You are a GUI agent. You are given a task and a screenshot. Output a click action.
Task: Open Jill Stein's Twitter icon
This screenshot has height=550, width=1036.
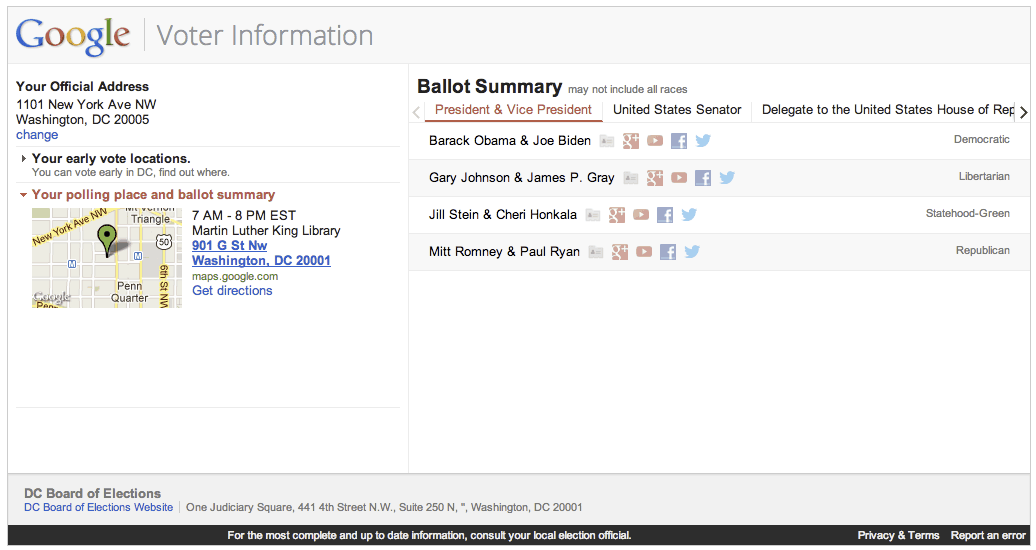[689, 215]
